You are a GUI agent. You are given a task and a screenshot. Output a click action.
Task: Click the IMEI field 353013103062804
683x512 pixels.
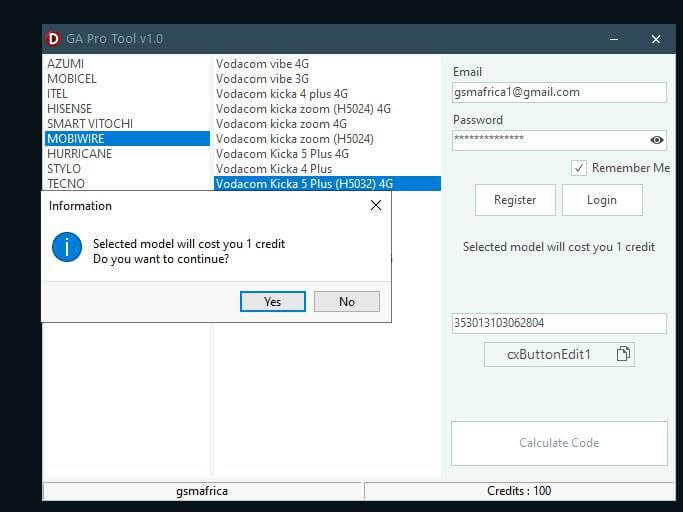[559, 323]
